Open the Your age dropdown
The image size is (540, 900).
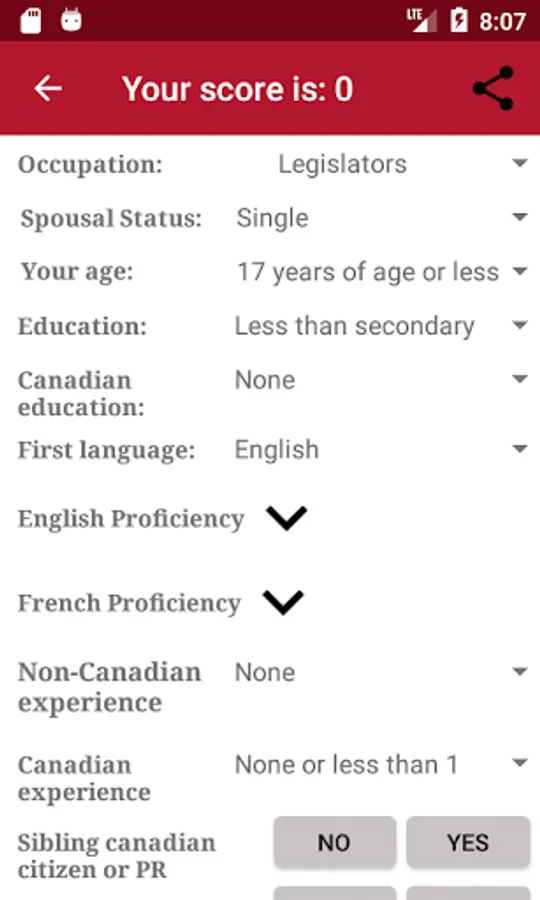pyautogui.click(x=380, y=272)
